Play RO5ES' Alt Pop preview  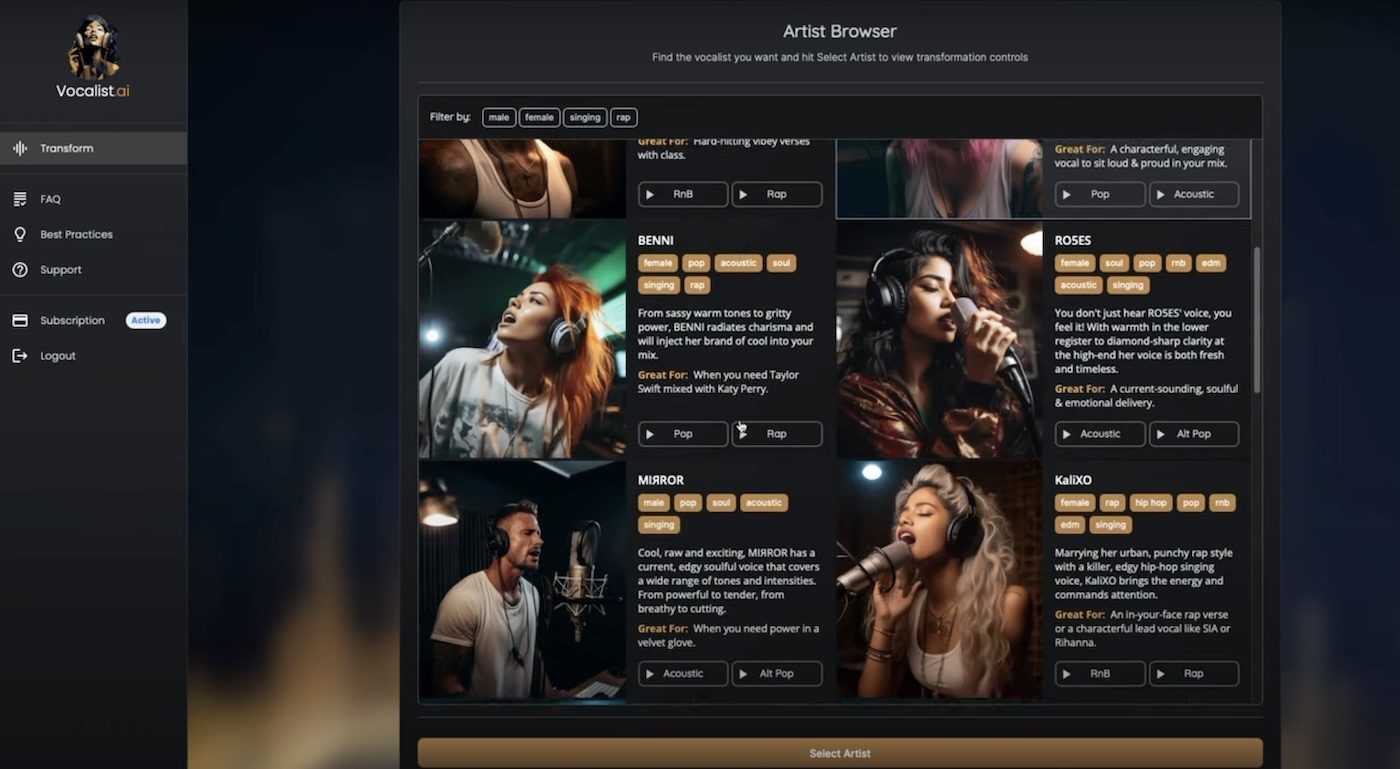click(1194, 433)
